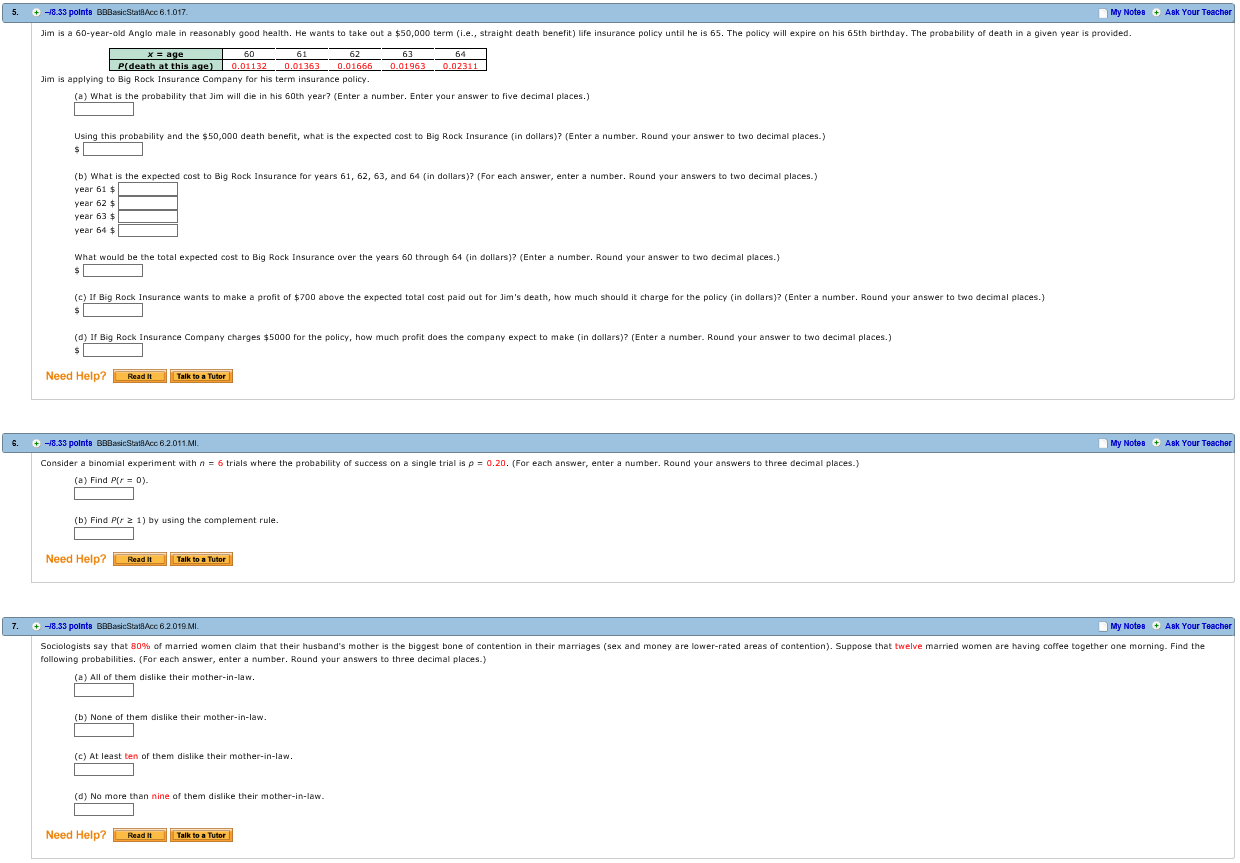Click question code BBBasicStat8Acc 6.1.017

[142, 12]
